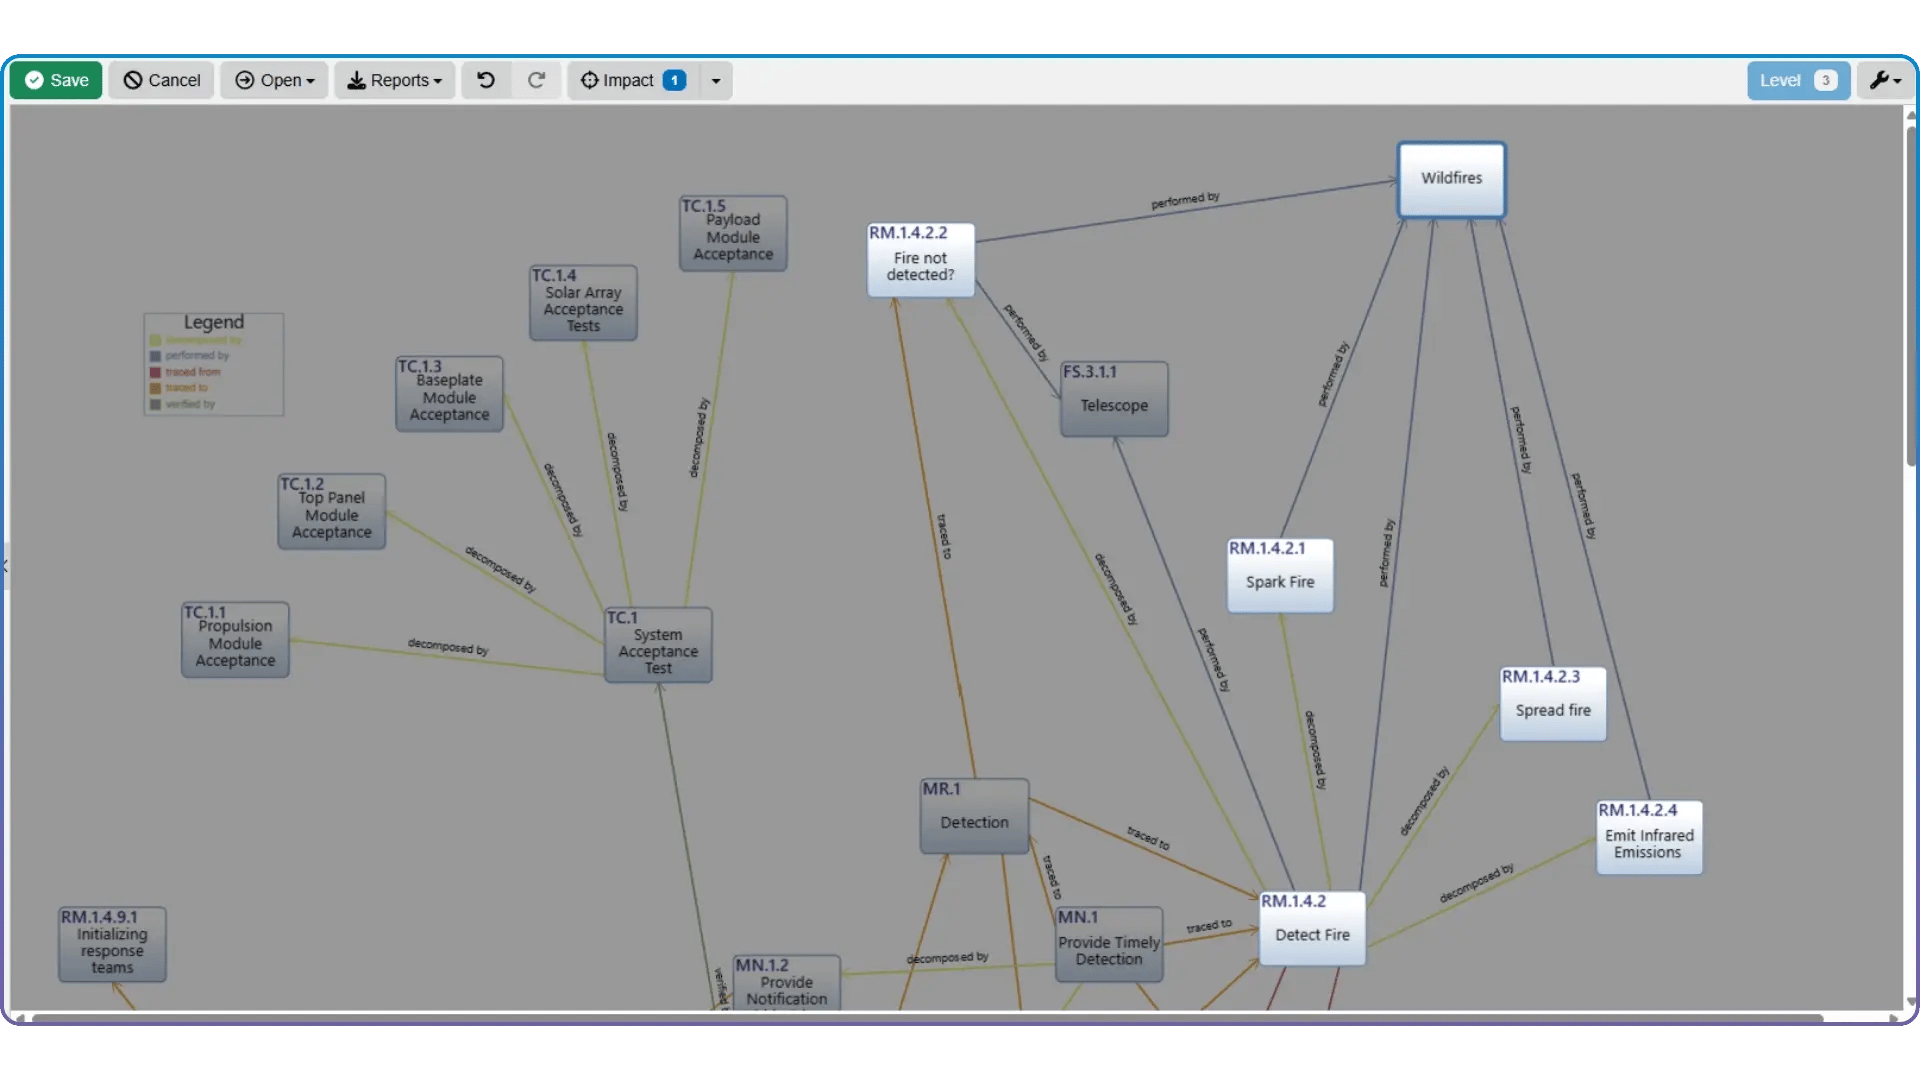Click 'performed by' label near Wildfires top edge
The width and height of the screenshot is (1920, 1080).
(x=1185, y=200)
